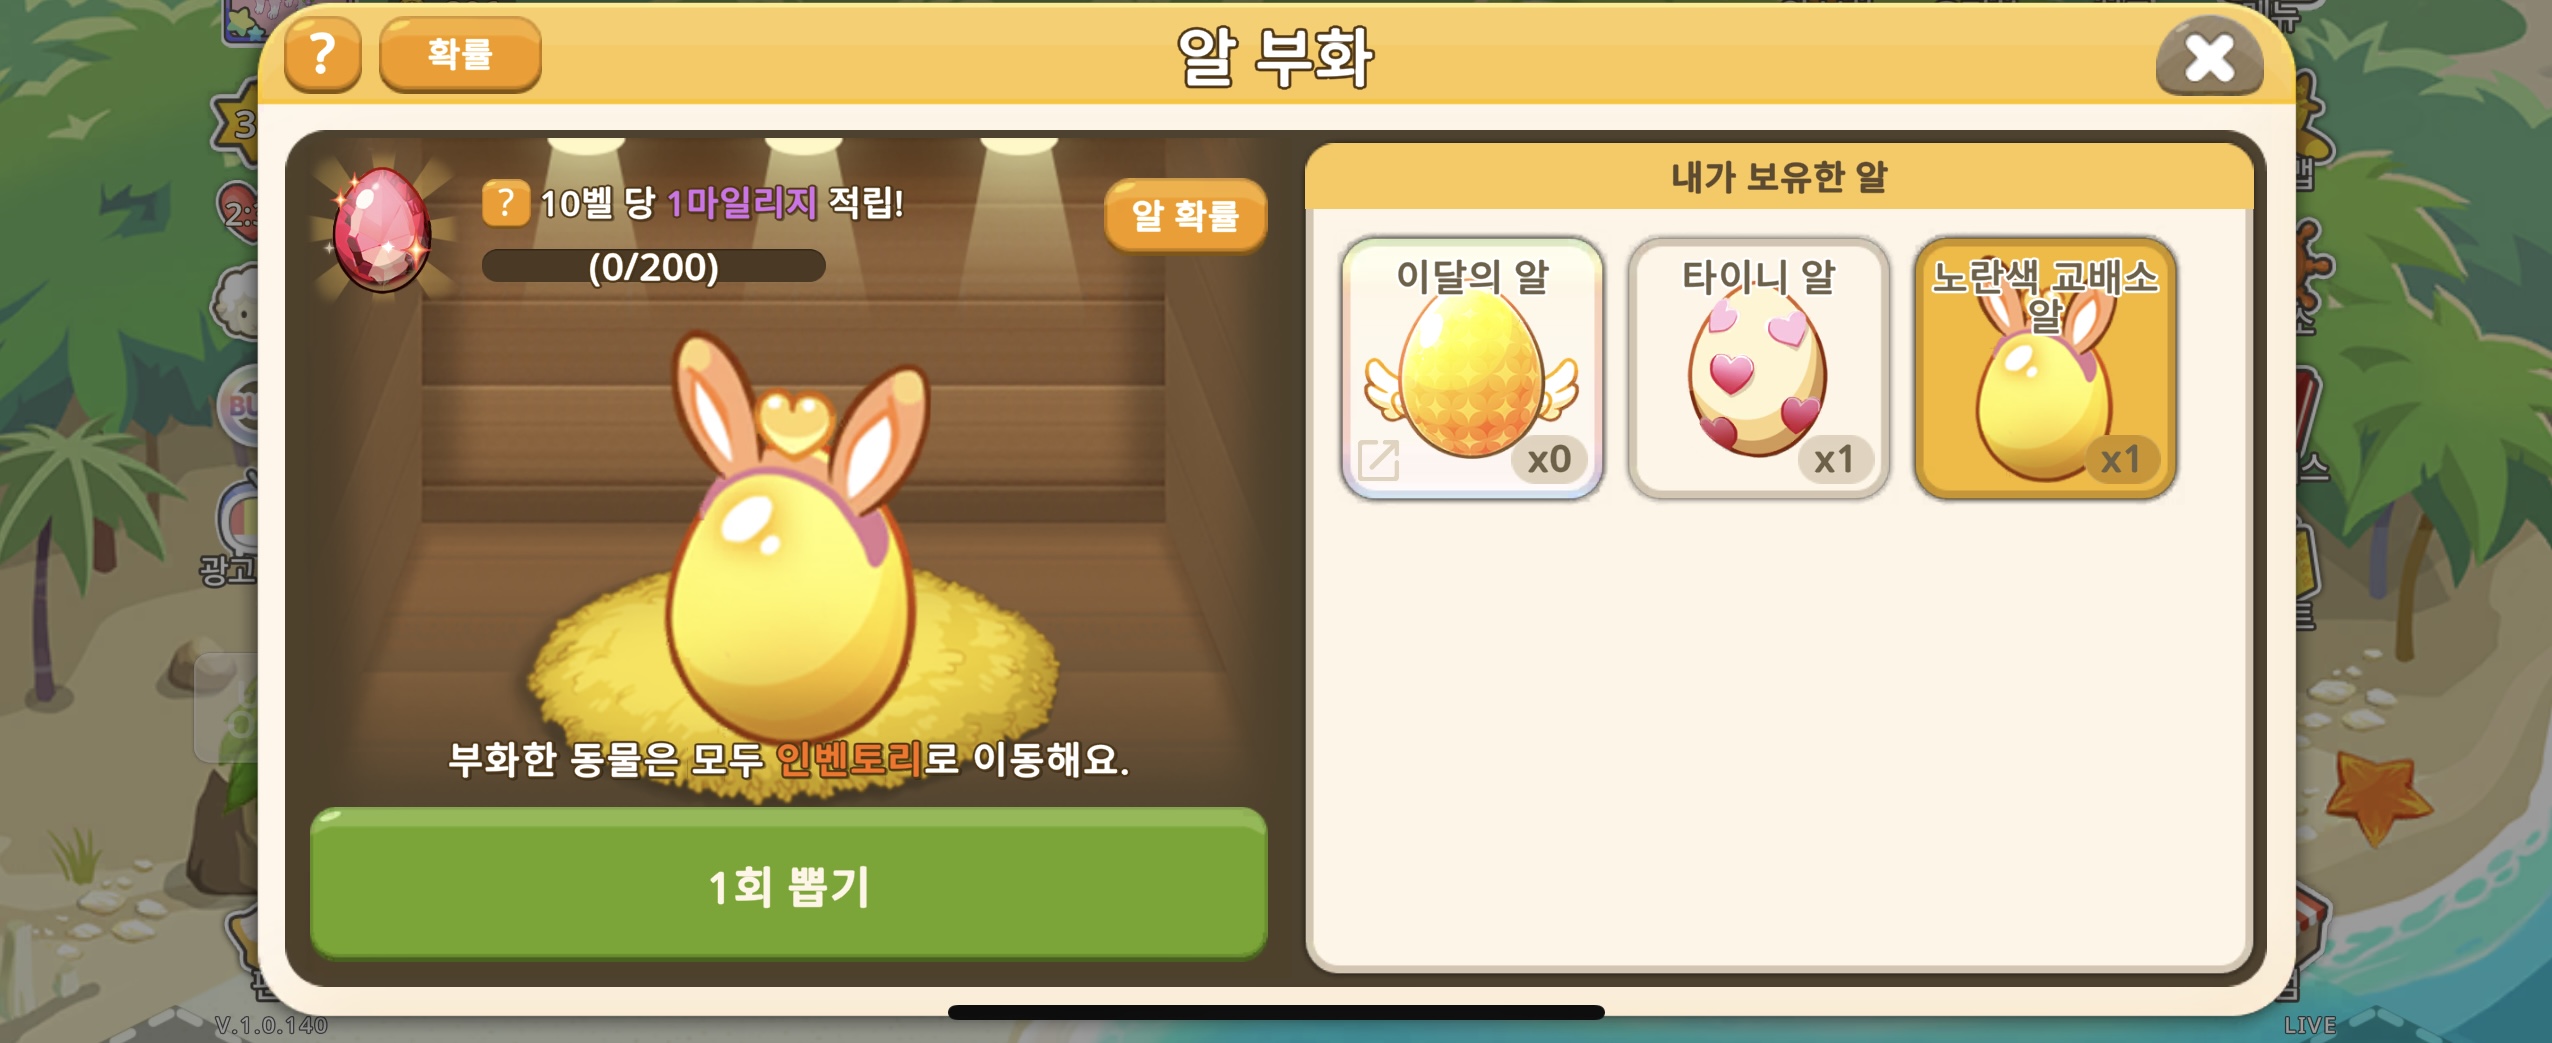The height and width of the screenshot is (1043, 2552).
Task: Click the mileage progress bar (0/200)
Action: [x=653, y=266]
